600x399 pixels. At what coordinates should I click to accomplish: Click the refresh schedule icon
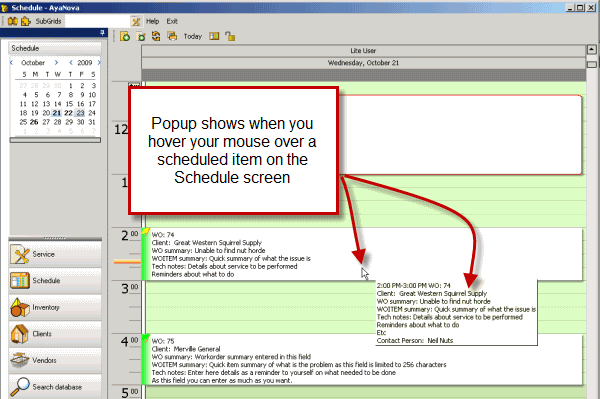(156, 36)
